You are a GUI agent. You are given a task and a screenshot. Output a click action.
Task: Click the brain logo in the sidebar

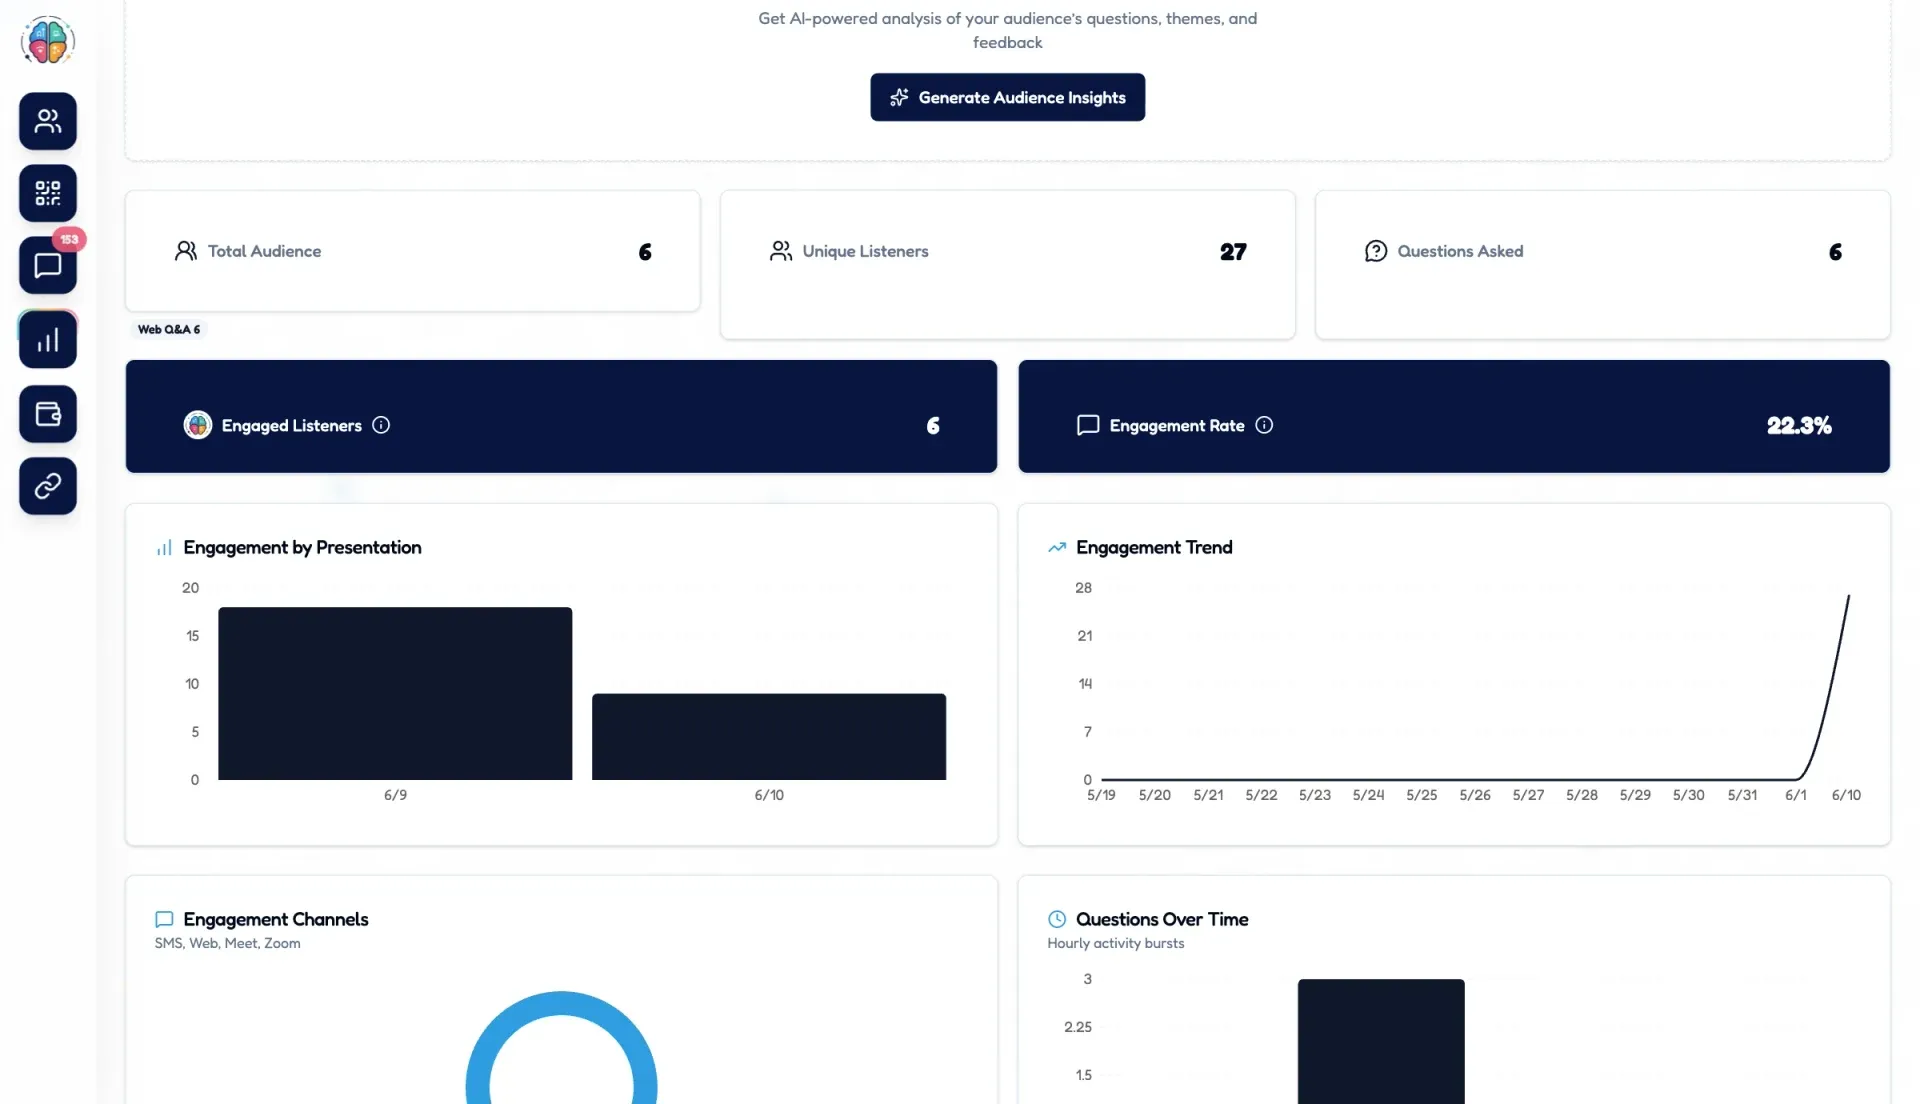point(48,41)
